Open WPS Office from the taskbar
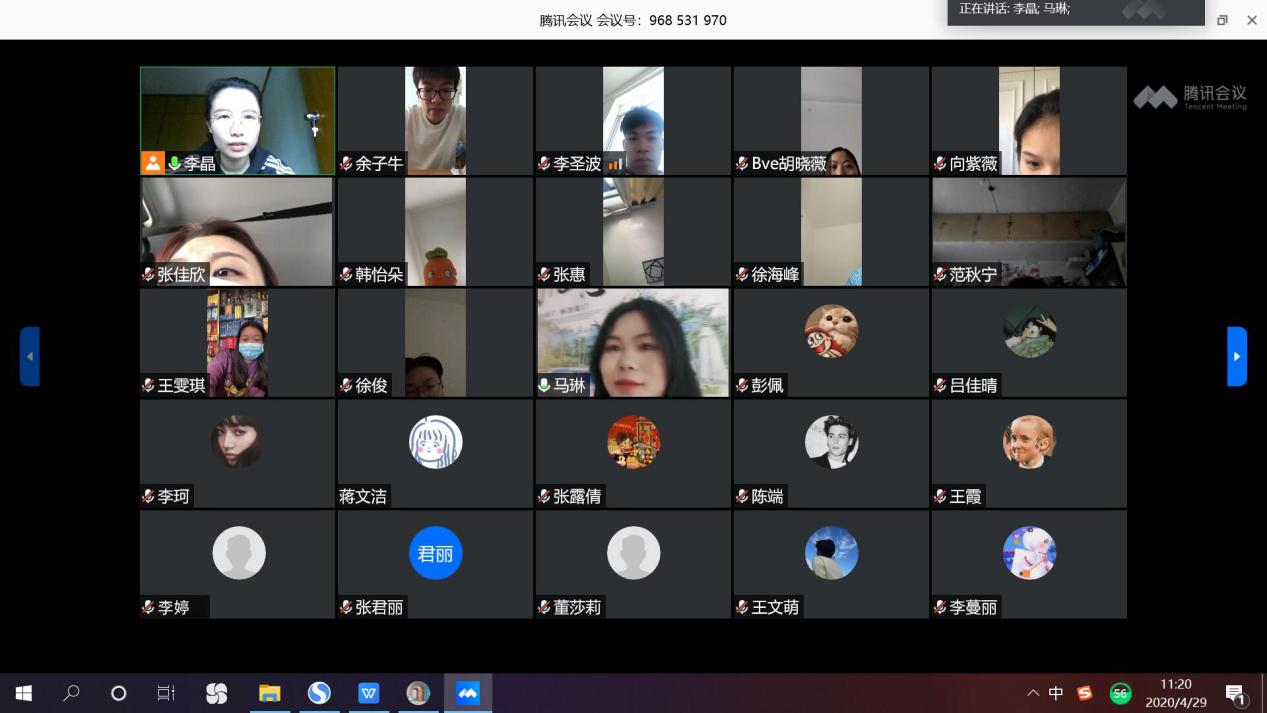Viewport: 1267px width, 713px height. click(368, 692)
